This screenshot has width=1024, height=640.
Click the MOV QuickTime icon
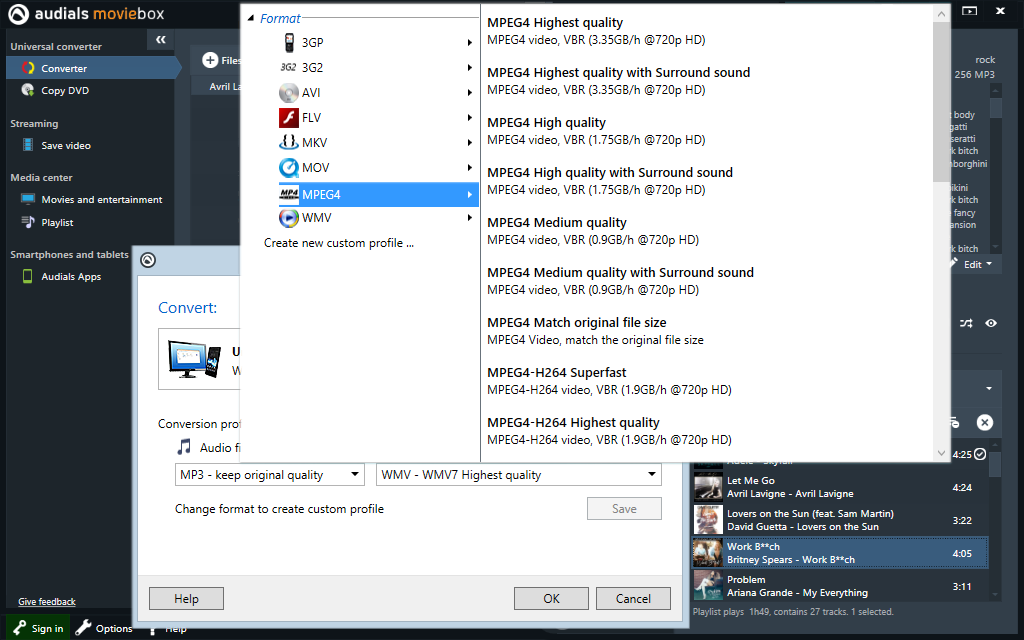click(x=289, y=168)
